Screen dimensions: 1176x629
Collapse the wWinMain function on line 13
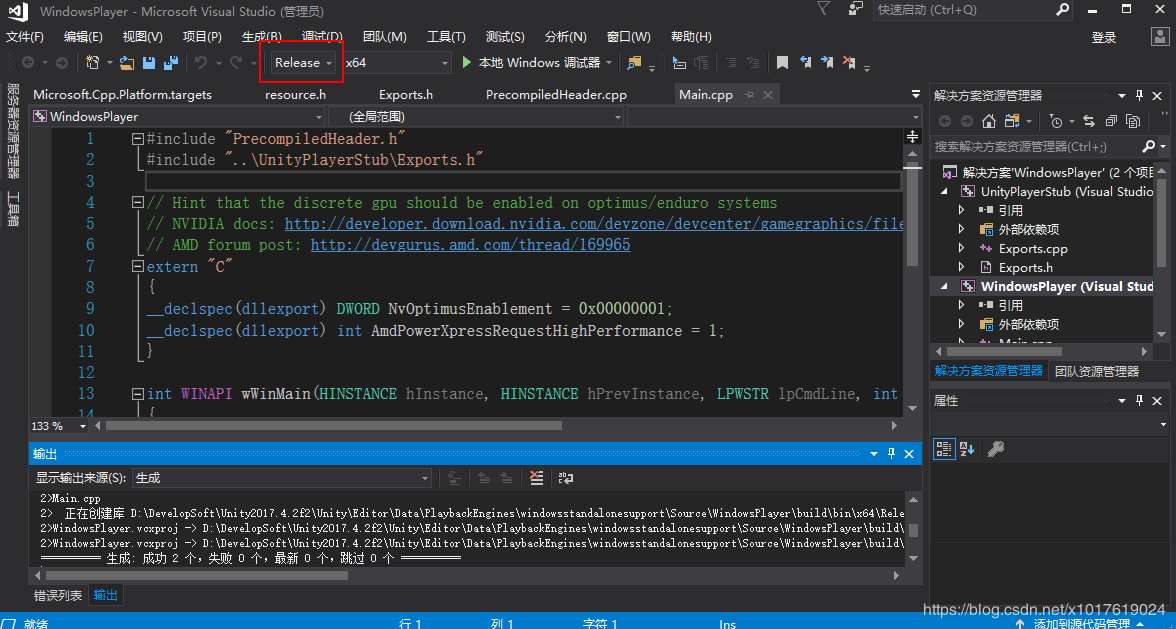137,394
